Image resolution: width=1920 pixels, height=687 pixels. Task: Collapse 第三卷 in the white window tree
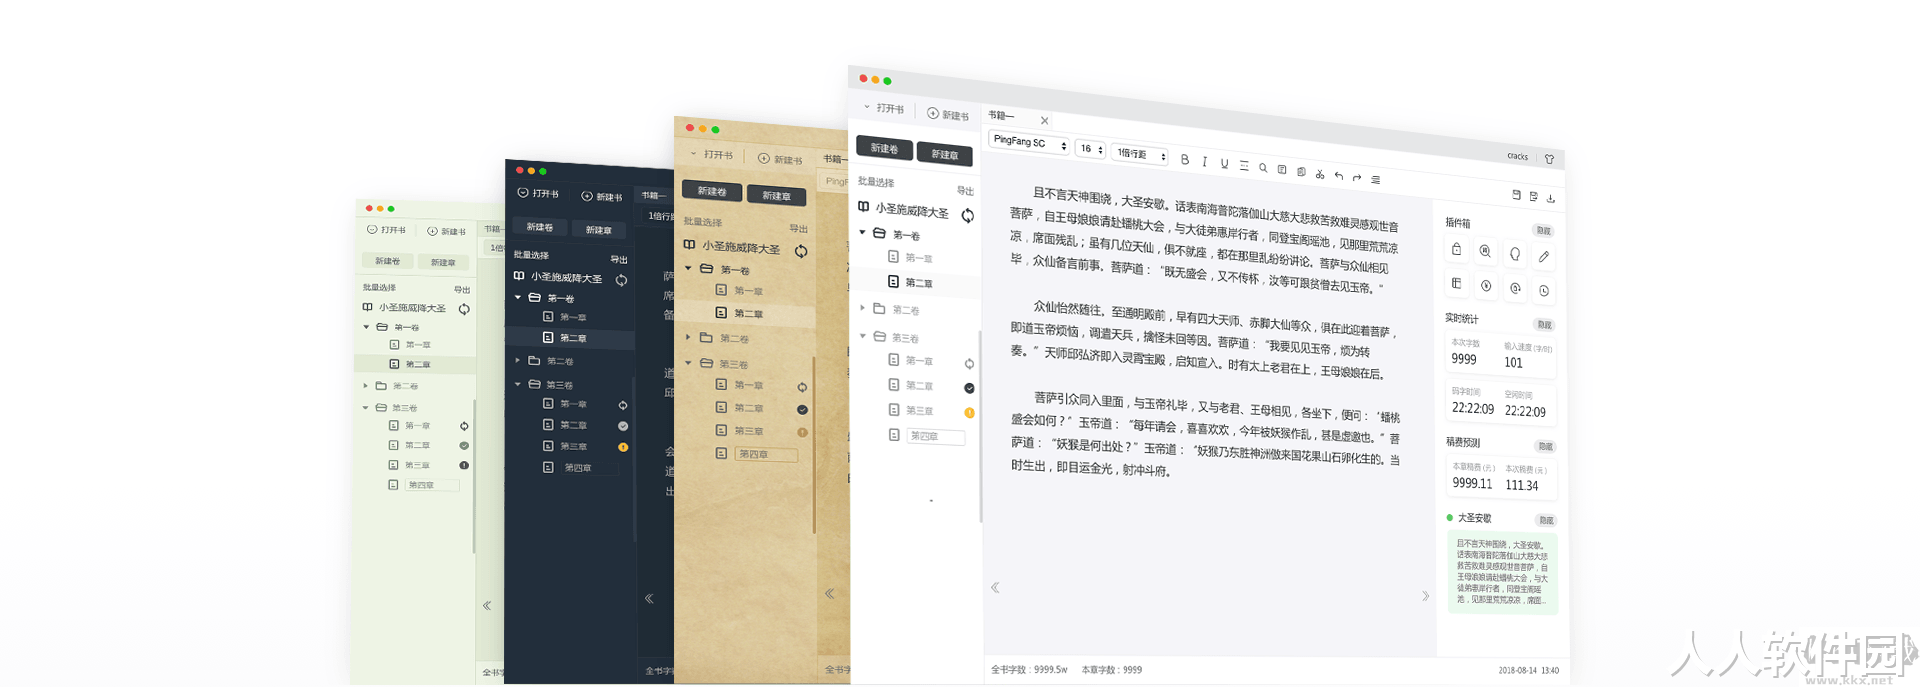[x=863, y=336]
